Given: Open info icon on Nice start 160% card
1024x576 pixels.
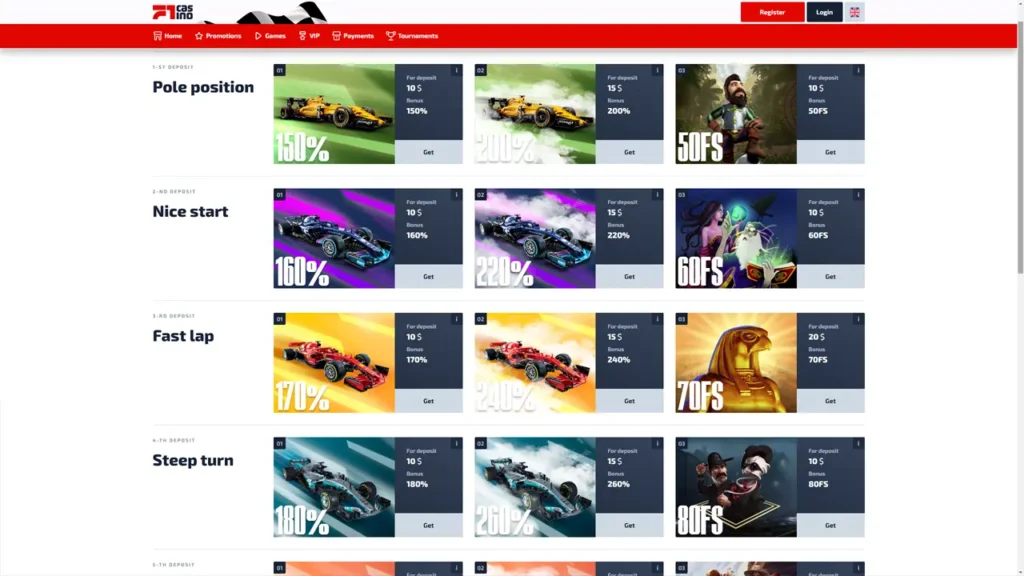Looking at the screenshot, I should coord(456,195).
